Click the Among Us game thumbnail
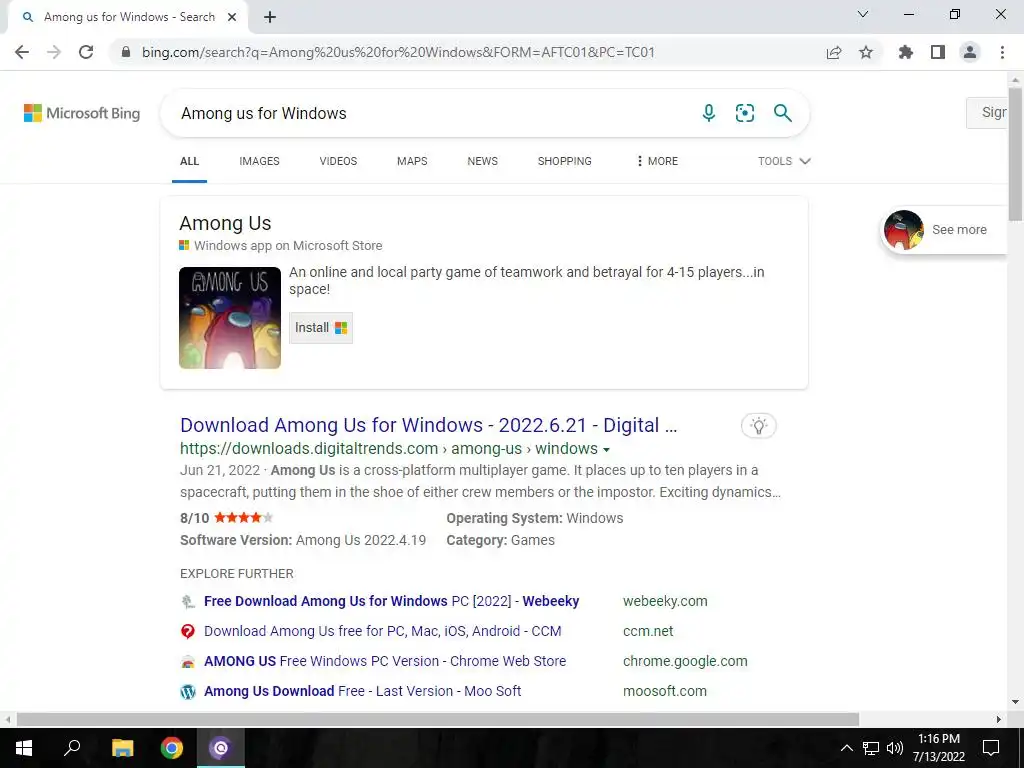The height and width of the screenshot is (768, 1024). point(230,318)
